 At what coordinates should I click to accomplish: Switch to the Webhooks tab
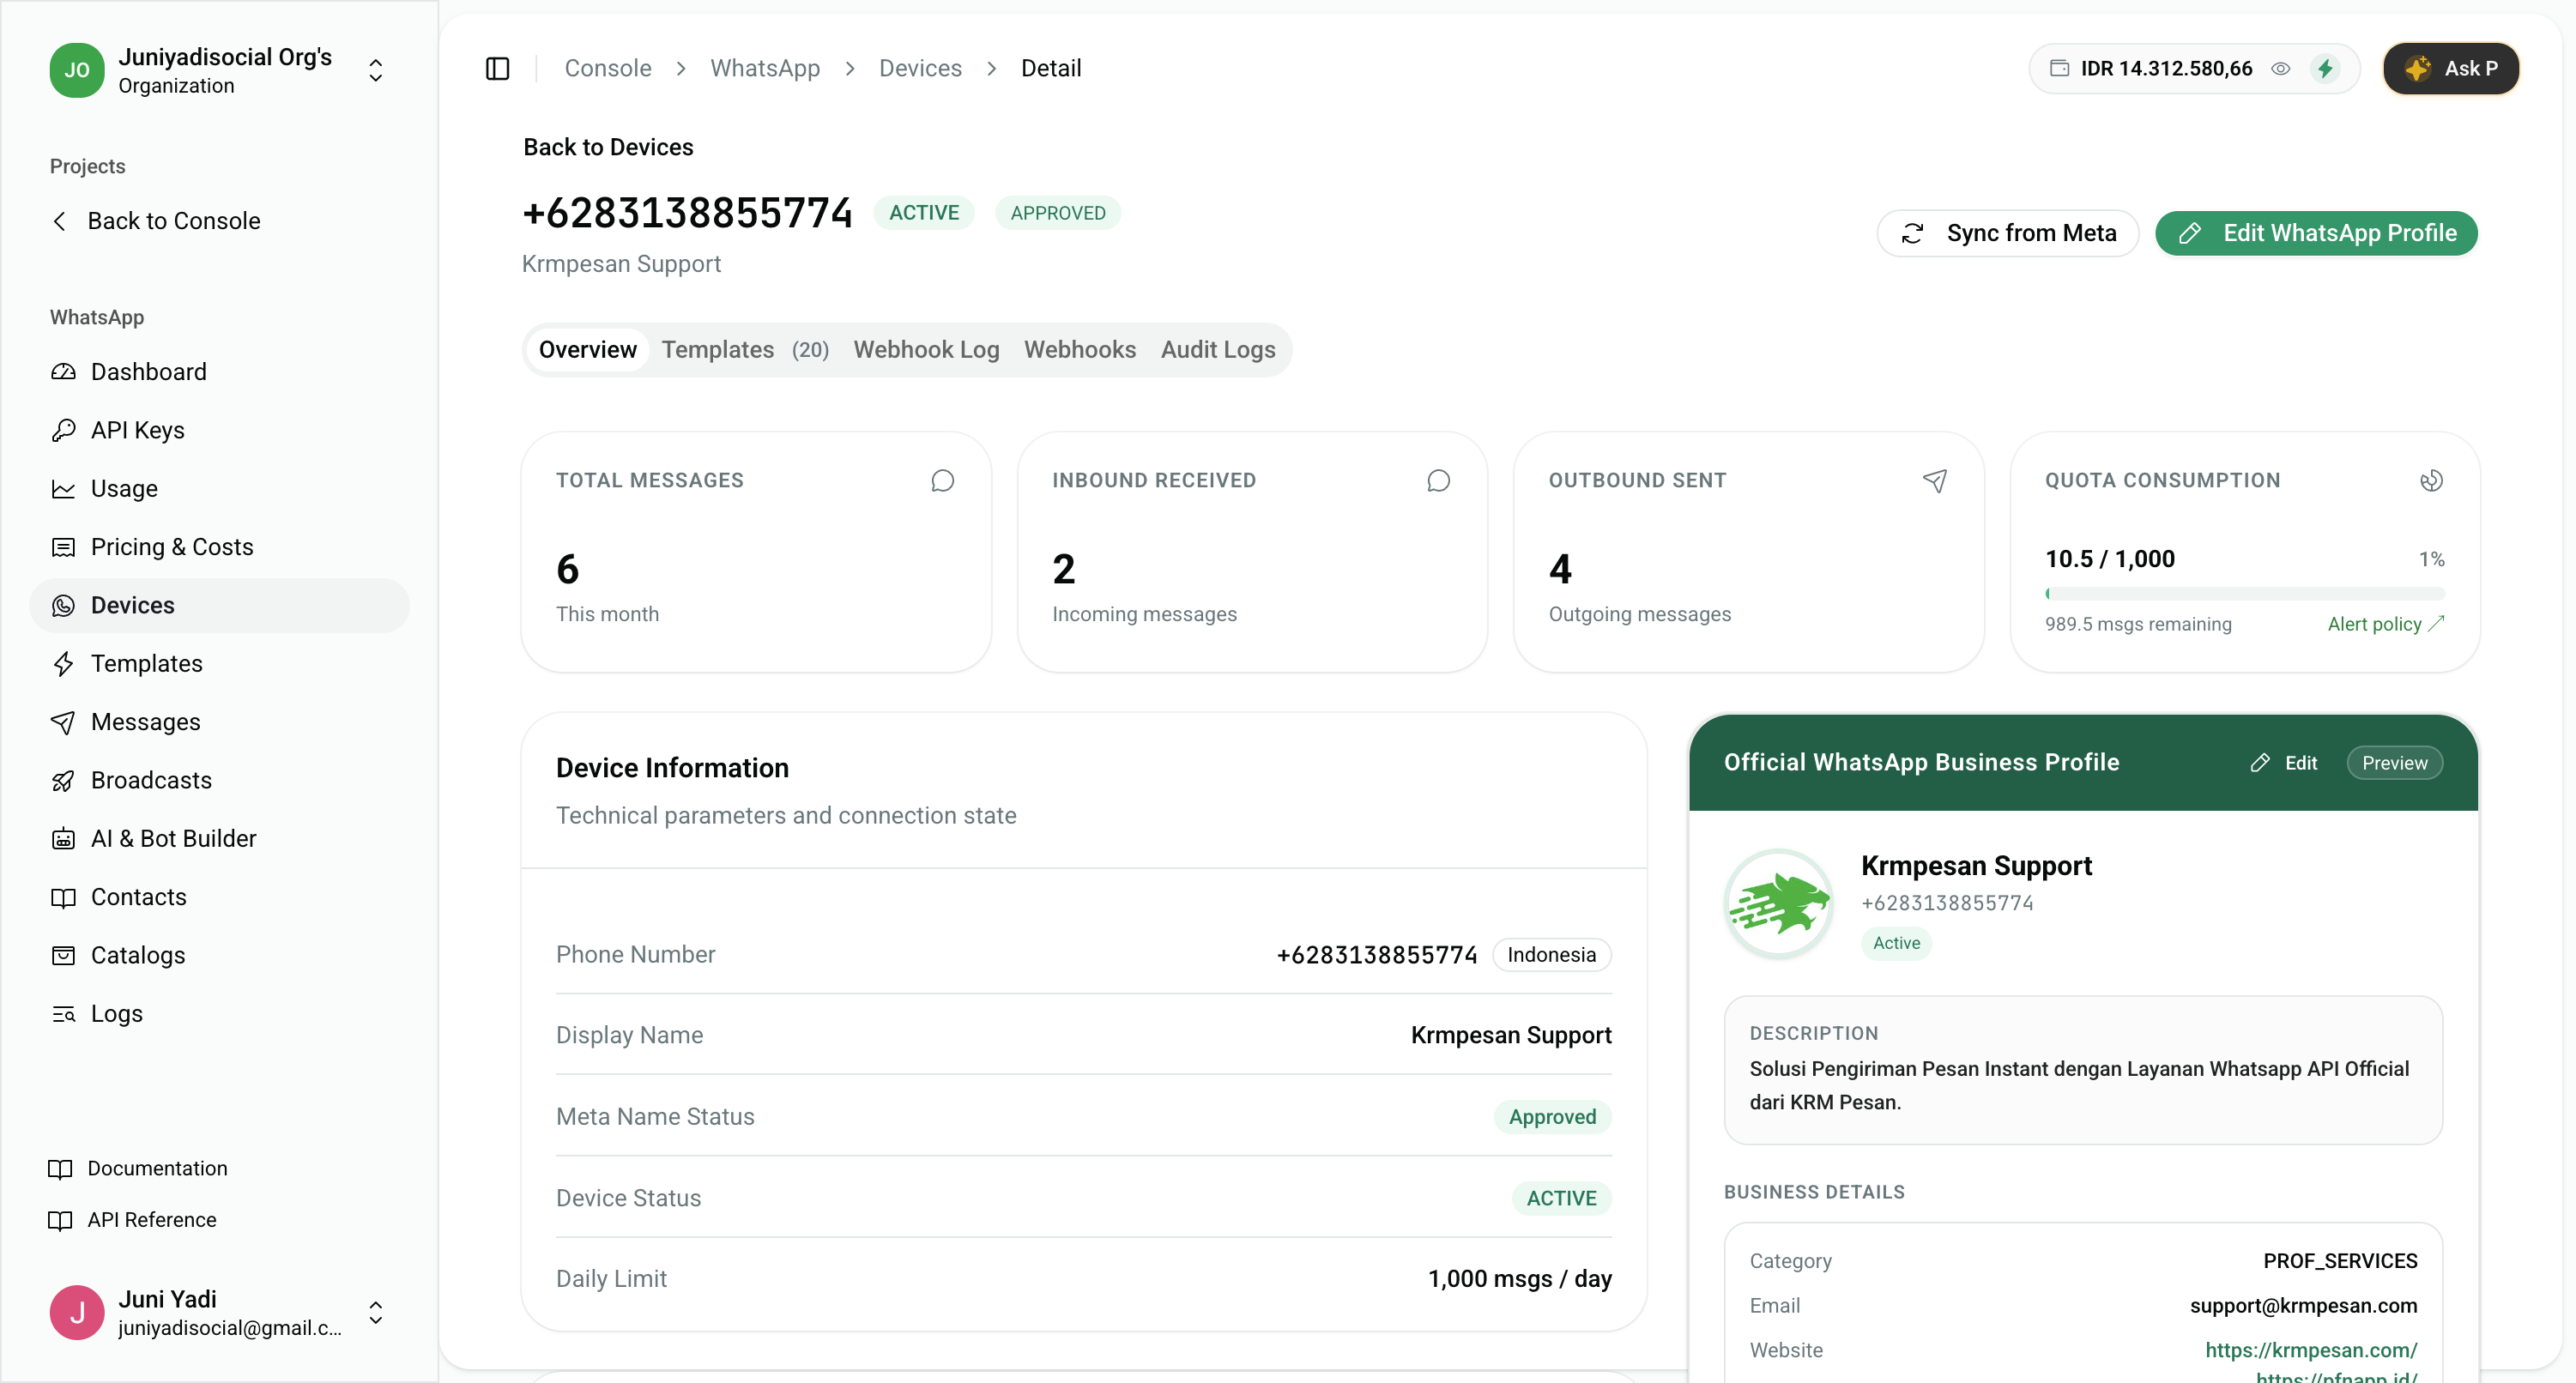pyautogui.click(x=1079, y=349)
